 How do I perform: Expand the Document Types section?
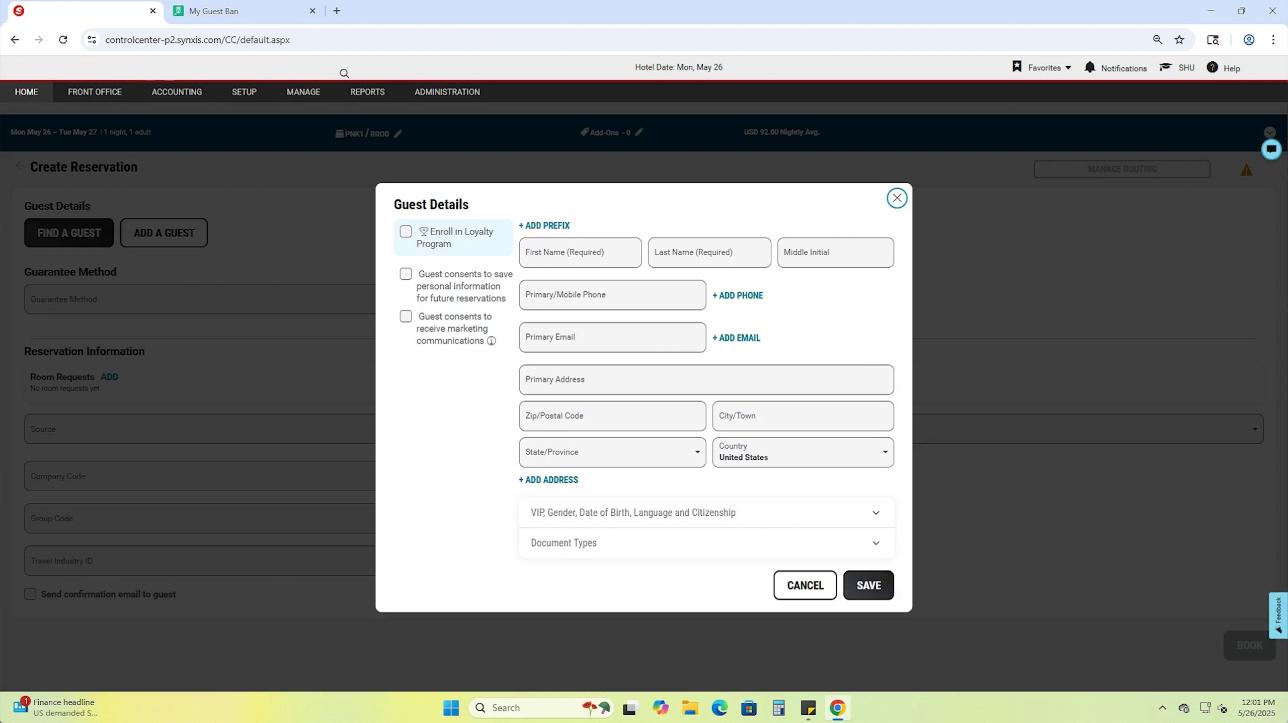(705, 543)
